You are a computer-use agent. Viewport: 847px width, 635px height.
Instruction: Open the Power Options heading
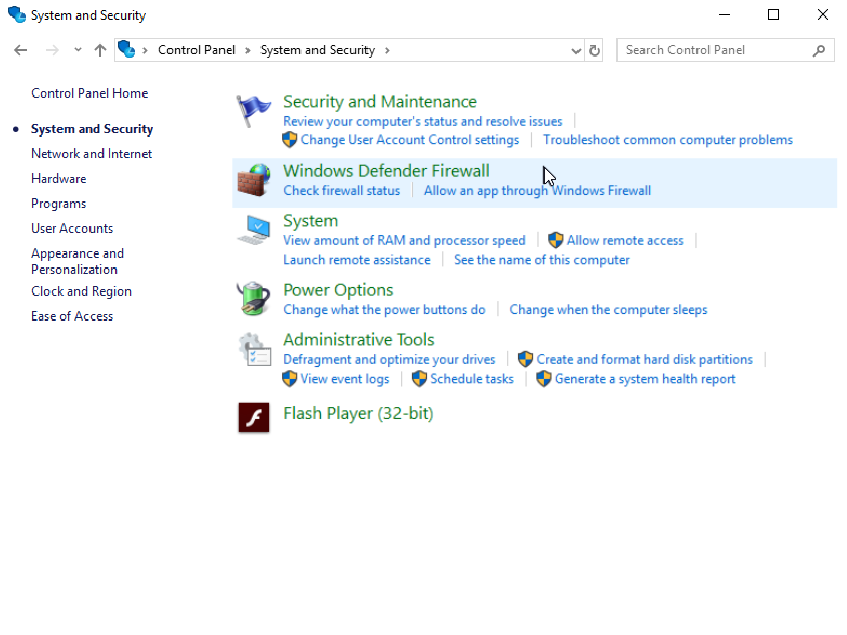pyautogui.click(x=338, y=290)
